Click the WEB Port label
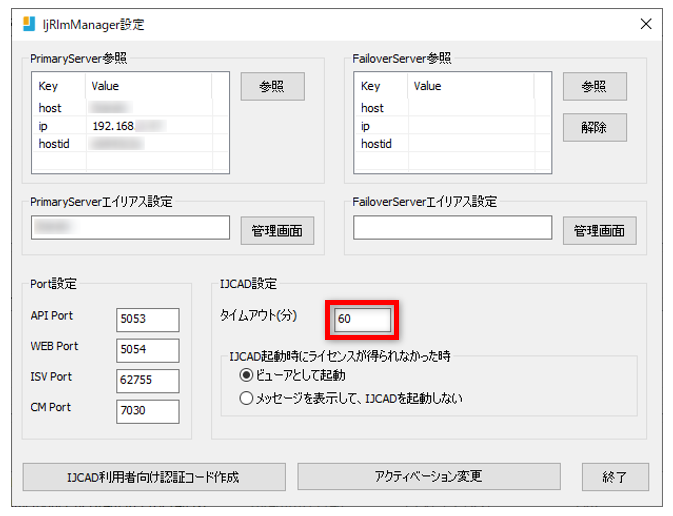The width and height of the screenshot is (673, 516). click(x=55, y=346)
